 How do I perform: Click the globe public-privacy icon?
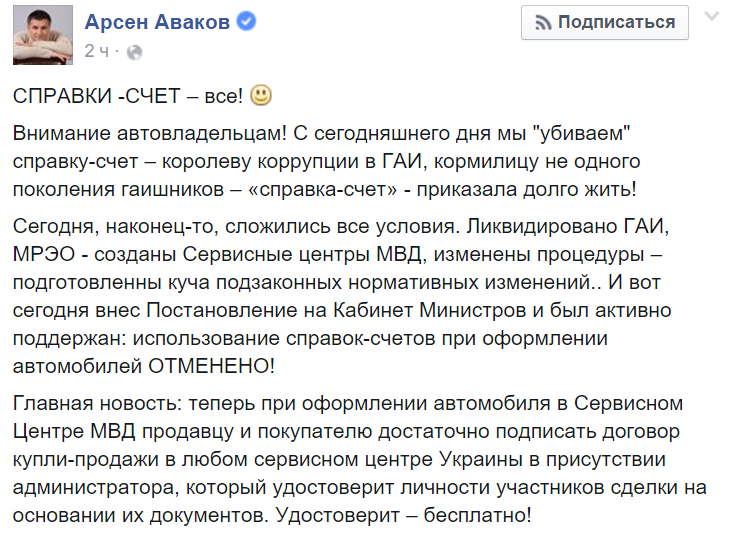pyautogui.click(x=136, y=51)
